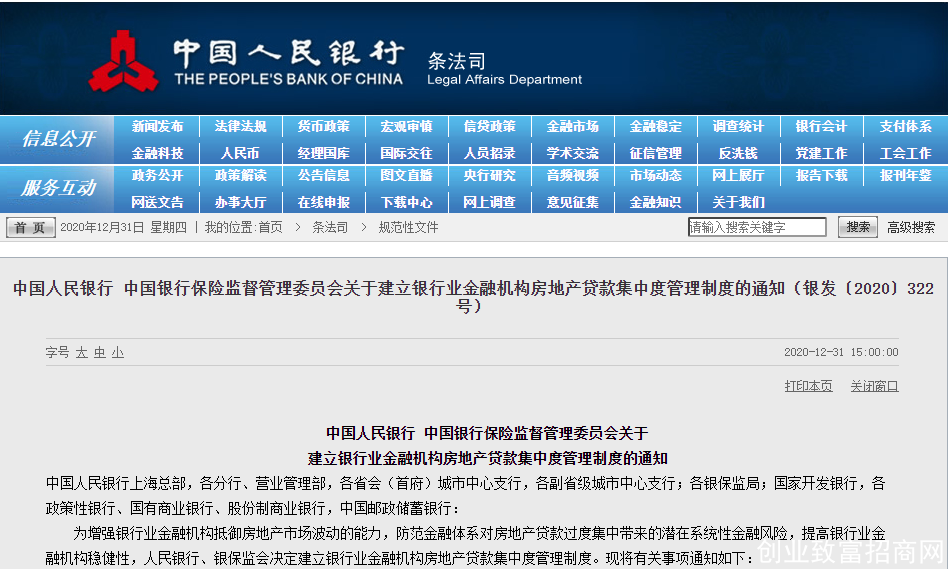Select 支付体系 in the navigation bar

coord(905,126)
